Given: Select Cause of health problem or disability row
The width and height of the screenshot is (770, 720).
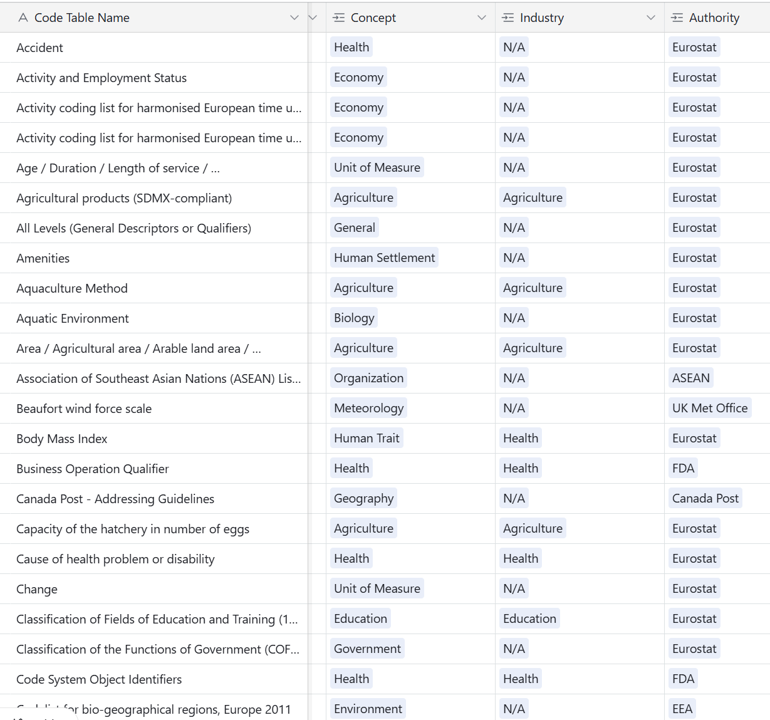Looking at the screenshot, I should tap(115, 559).
